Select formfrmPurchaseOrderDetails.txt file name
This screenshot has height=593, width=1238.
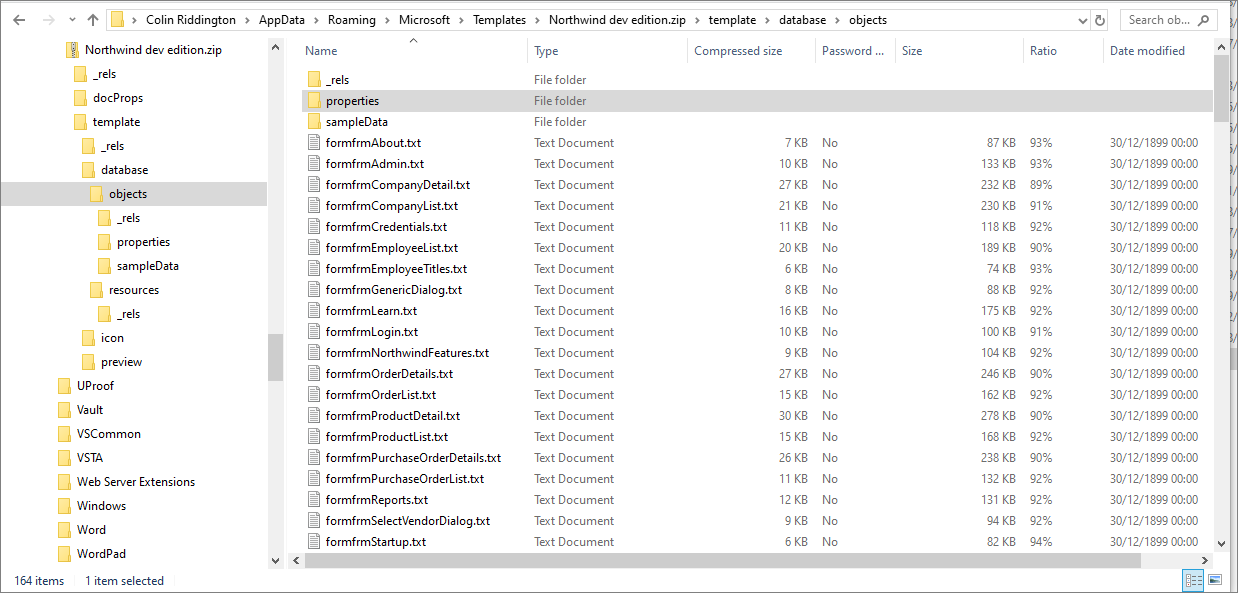[413, 458]
